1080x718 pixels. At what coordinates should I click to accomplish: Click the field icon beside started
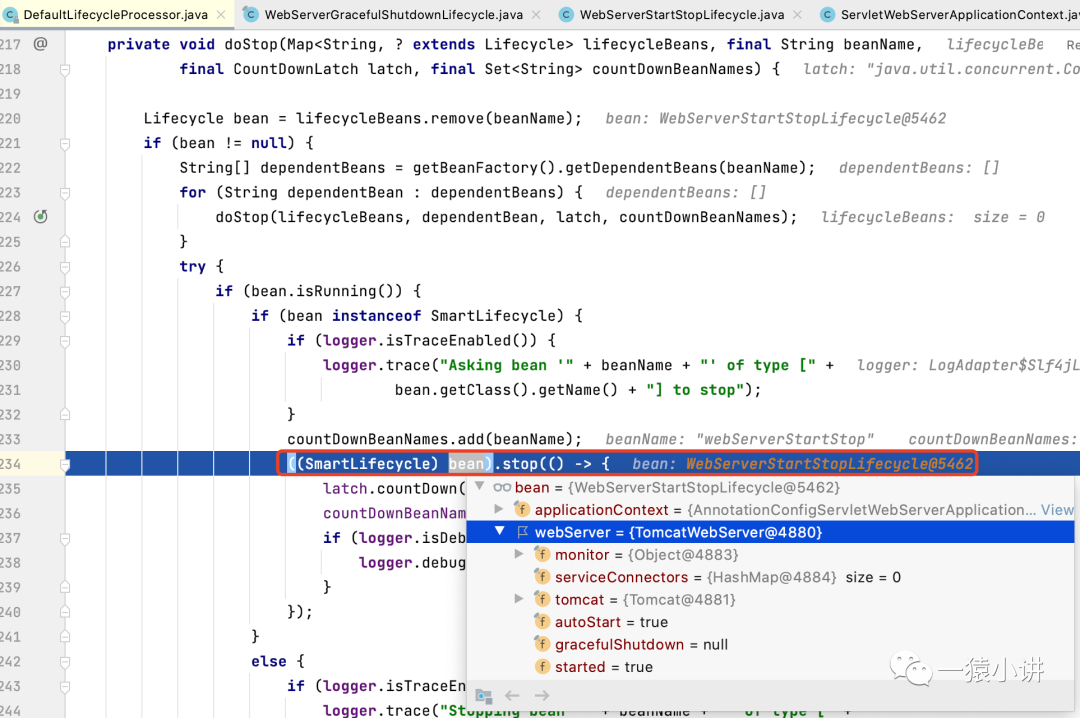[542, 666]
